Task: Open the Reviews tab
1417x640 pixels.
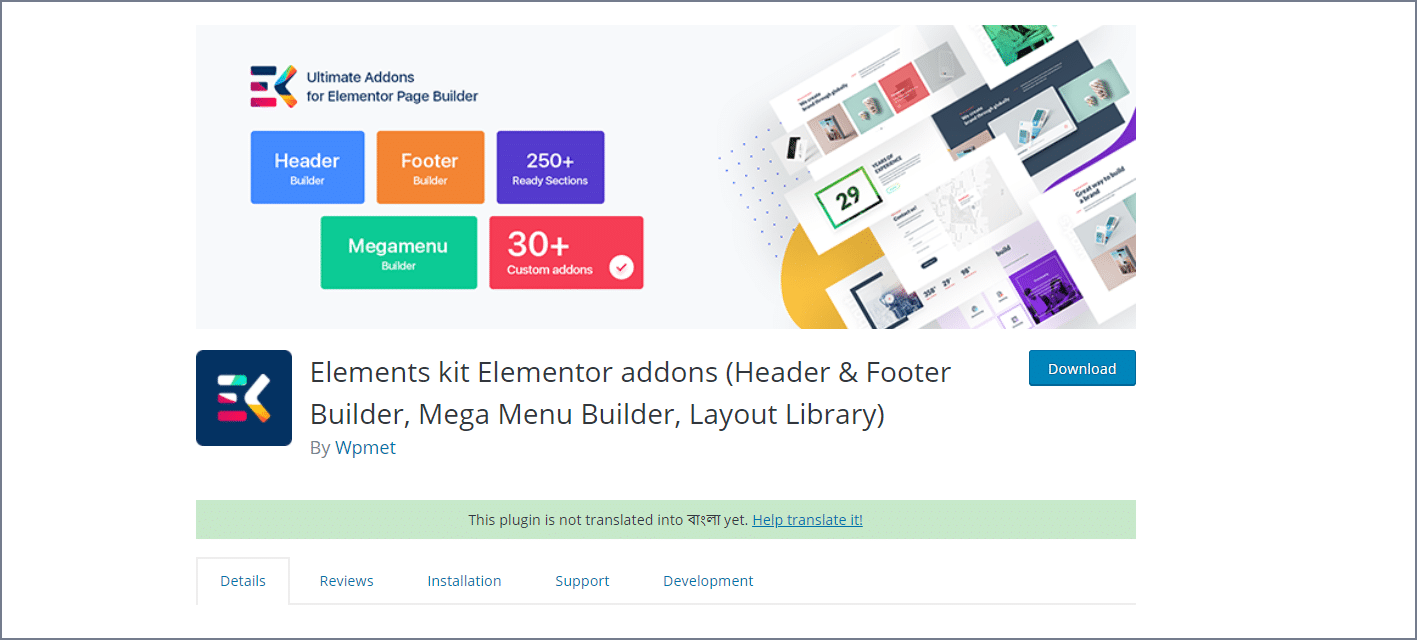Action: (x=346, y=580)
